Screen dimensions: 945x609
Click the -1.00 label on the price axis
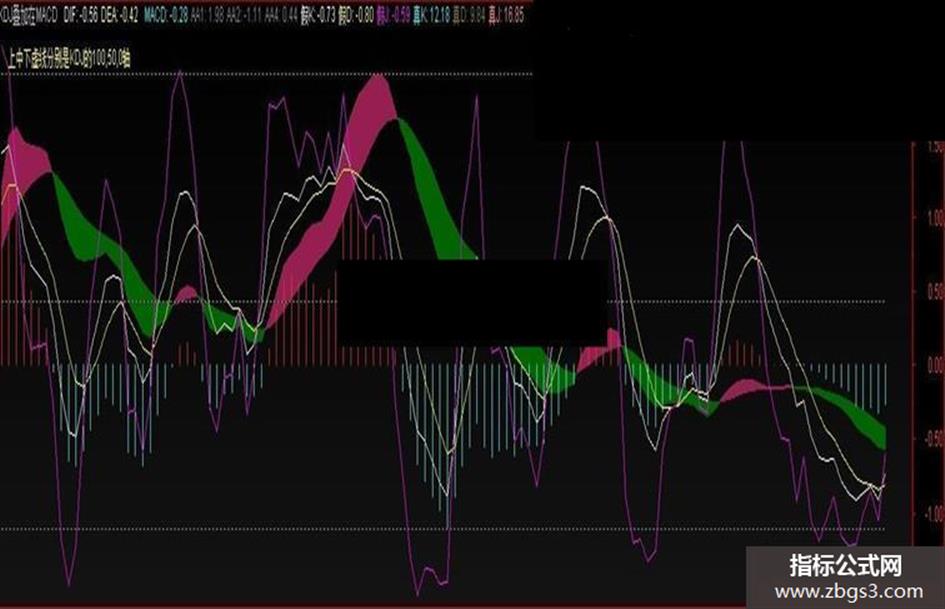(x=935, y=514)
